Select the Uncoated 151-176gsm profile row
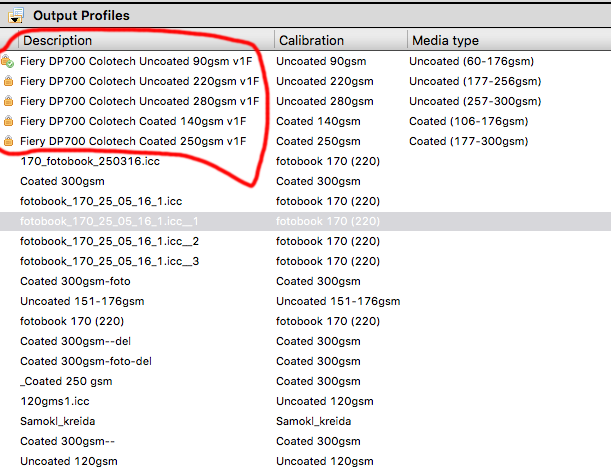Screen dimensions: 611x472 [306, 301]
